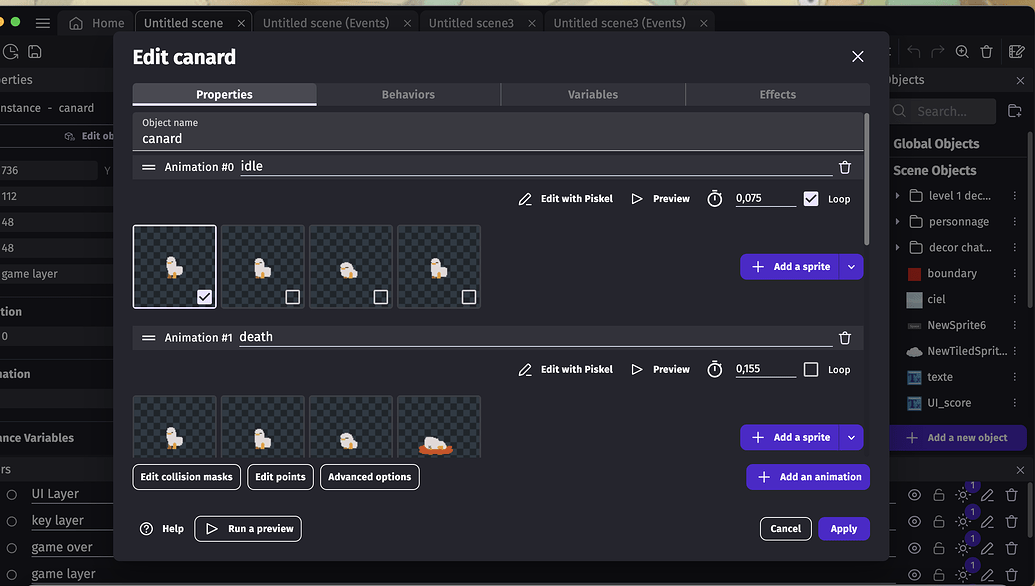This screenshot has height=586, width=1035.
Task: Delete the death animation with its trash icon
Action: tap(845, 338)
